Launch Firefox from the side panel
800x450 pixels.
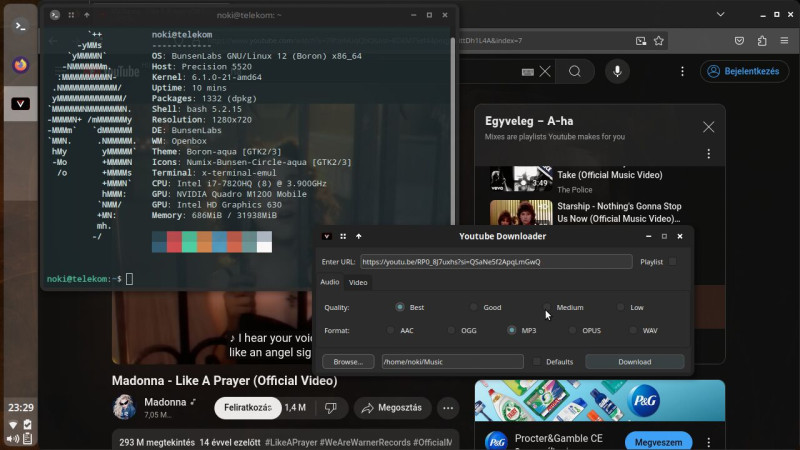point(20,65)
